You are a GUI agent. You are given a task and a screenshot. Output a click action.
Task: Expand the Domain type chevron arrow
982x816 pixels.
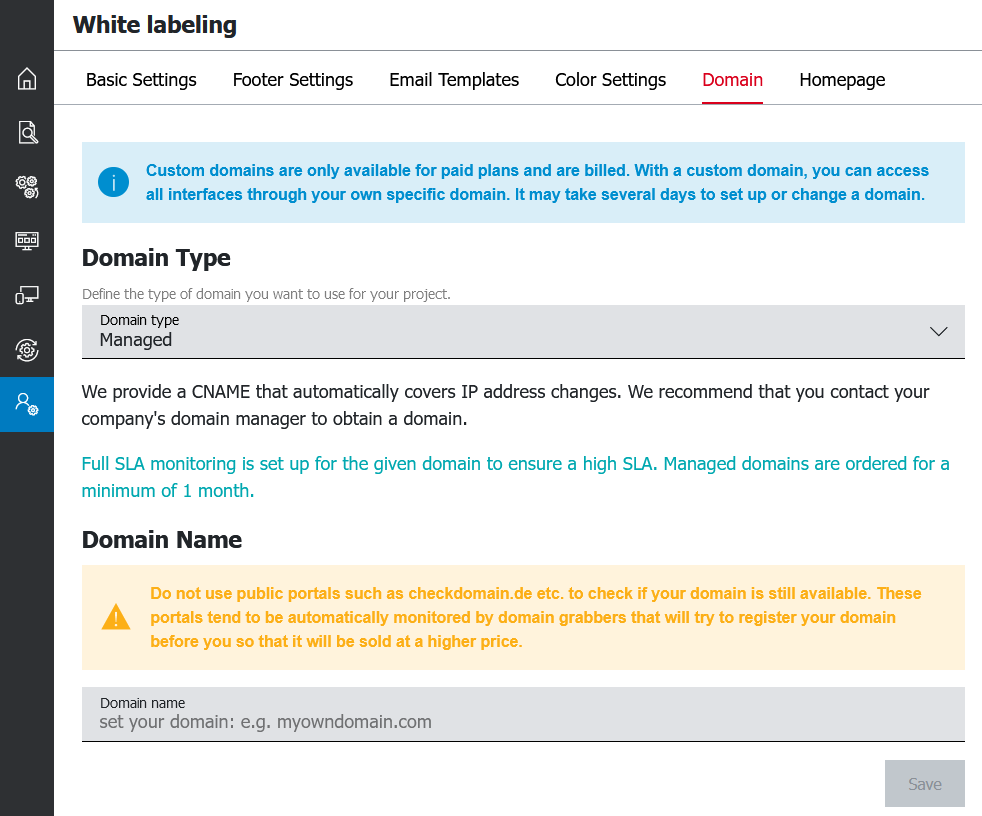[938, 331]
